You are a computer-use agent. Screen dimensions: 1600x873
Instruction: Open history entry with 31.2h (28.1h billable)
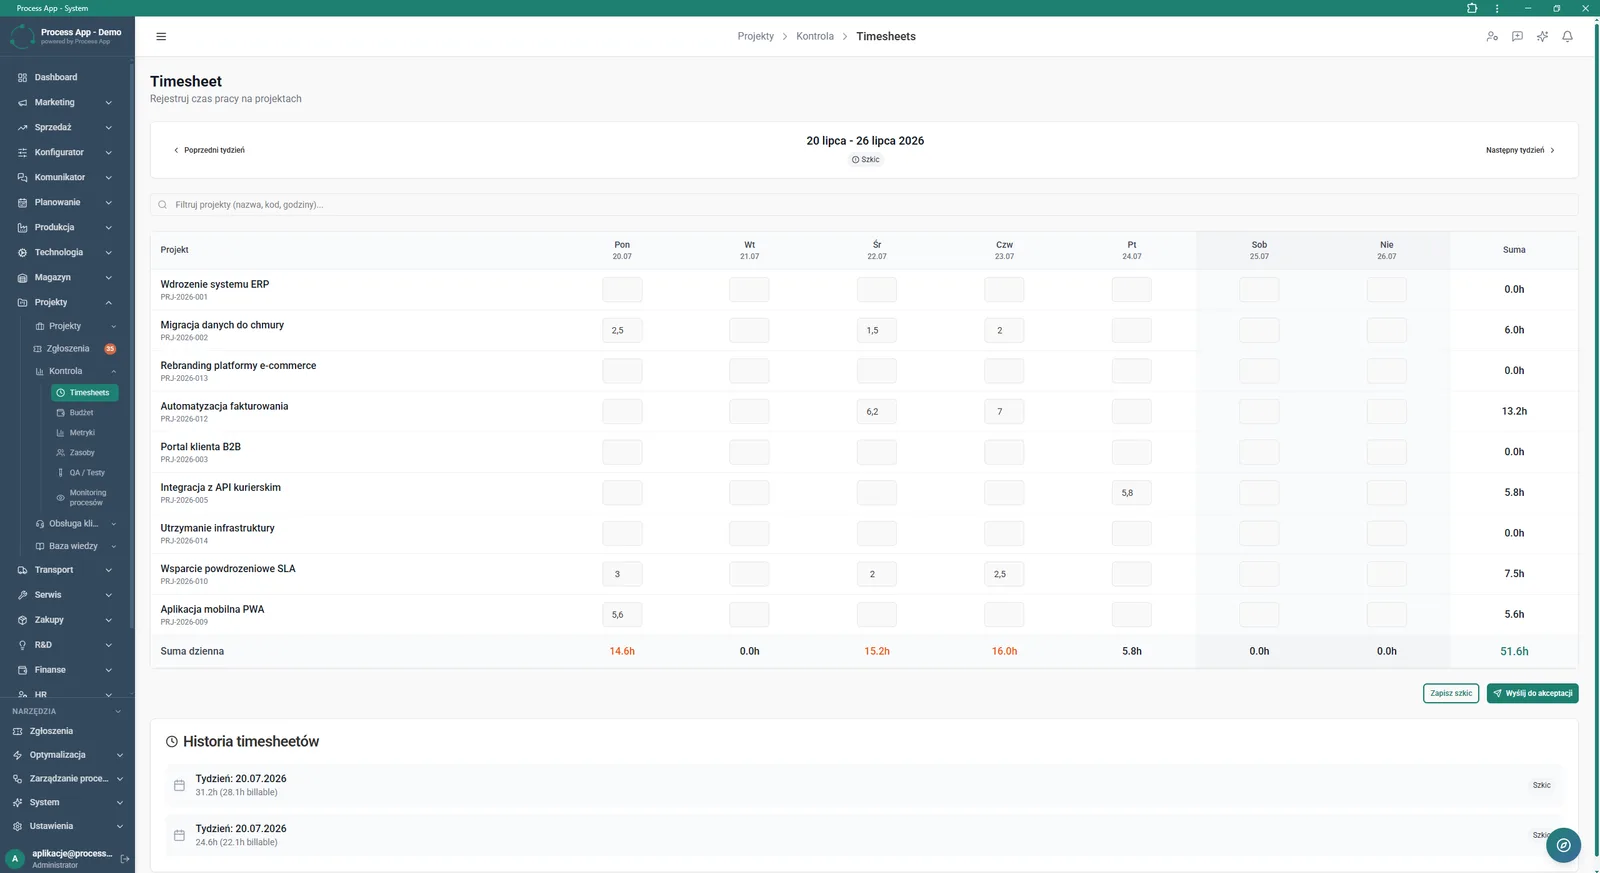pyautogui.click(x=864, y=785)
